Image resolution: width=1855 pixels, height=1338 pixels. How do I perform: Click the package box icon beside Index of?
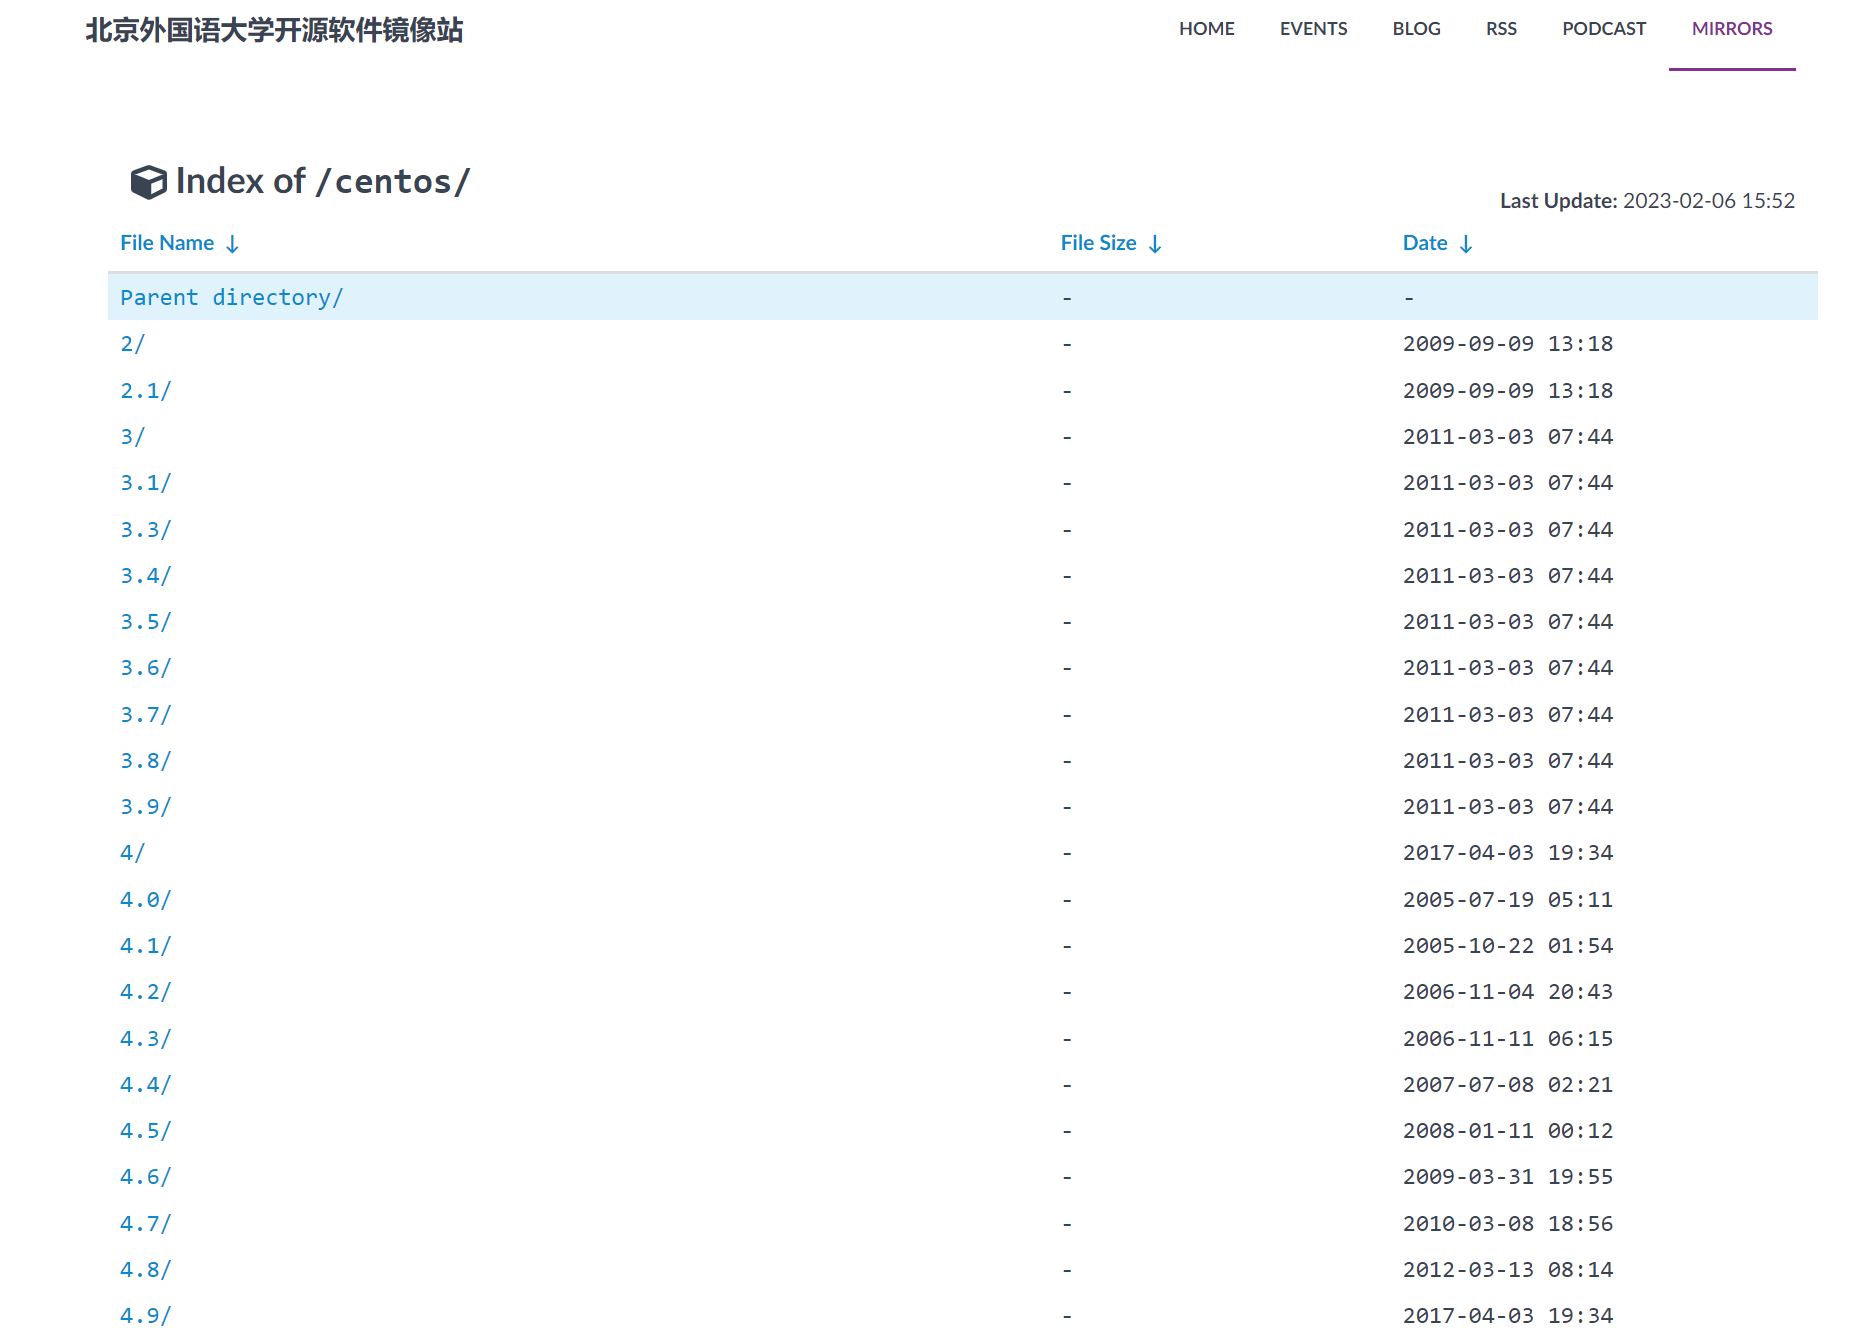pyautogui.click(x=148, y=182)
